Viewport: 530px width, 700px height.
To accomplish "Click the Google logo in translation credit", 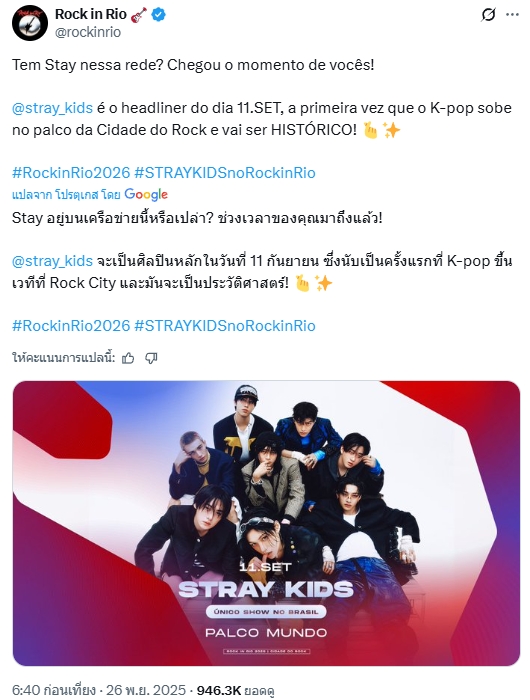I will coord(146,194).
